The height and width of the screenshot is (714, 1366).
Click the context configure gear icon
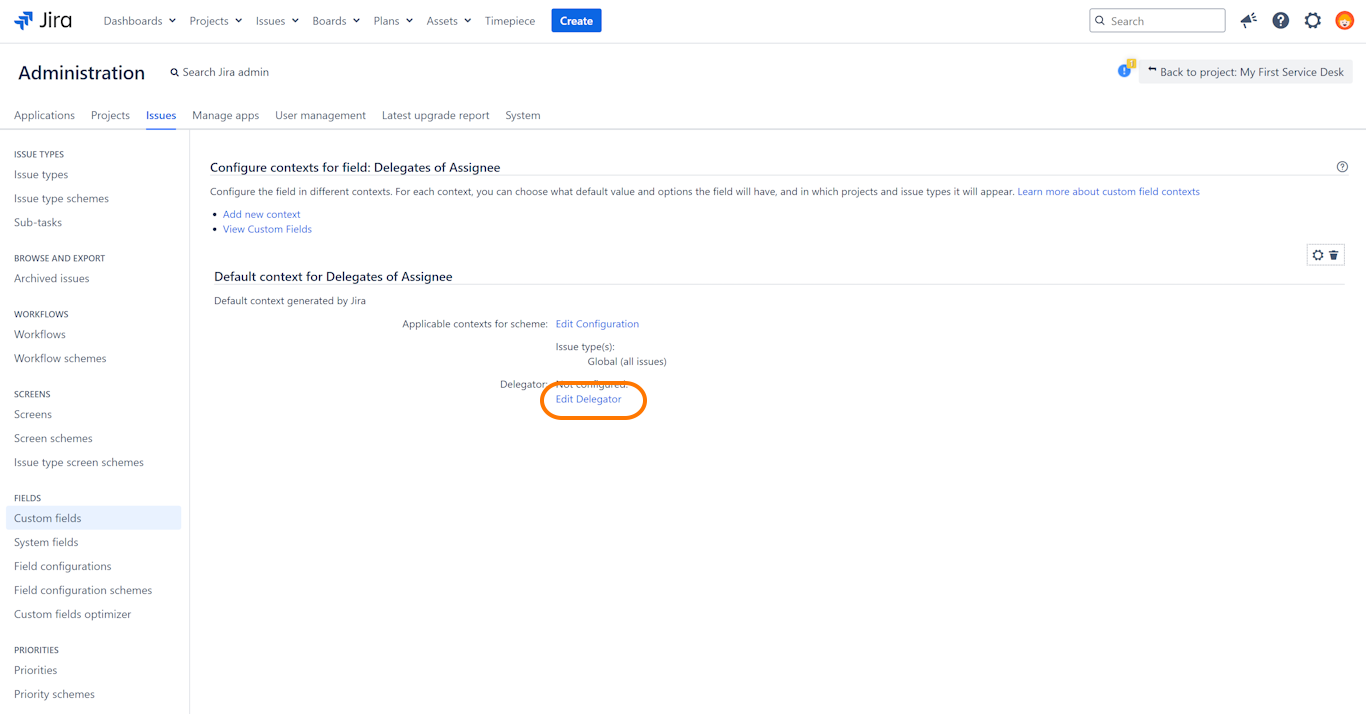tap(1318, 255)
